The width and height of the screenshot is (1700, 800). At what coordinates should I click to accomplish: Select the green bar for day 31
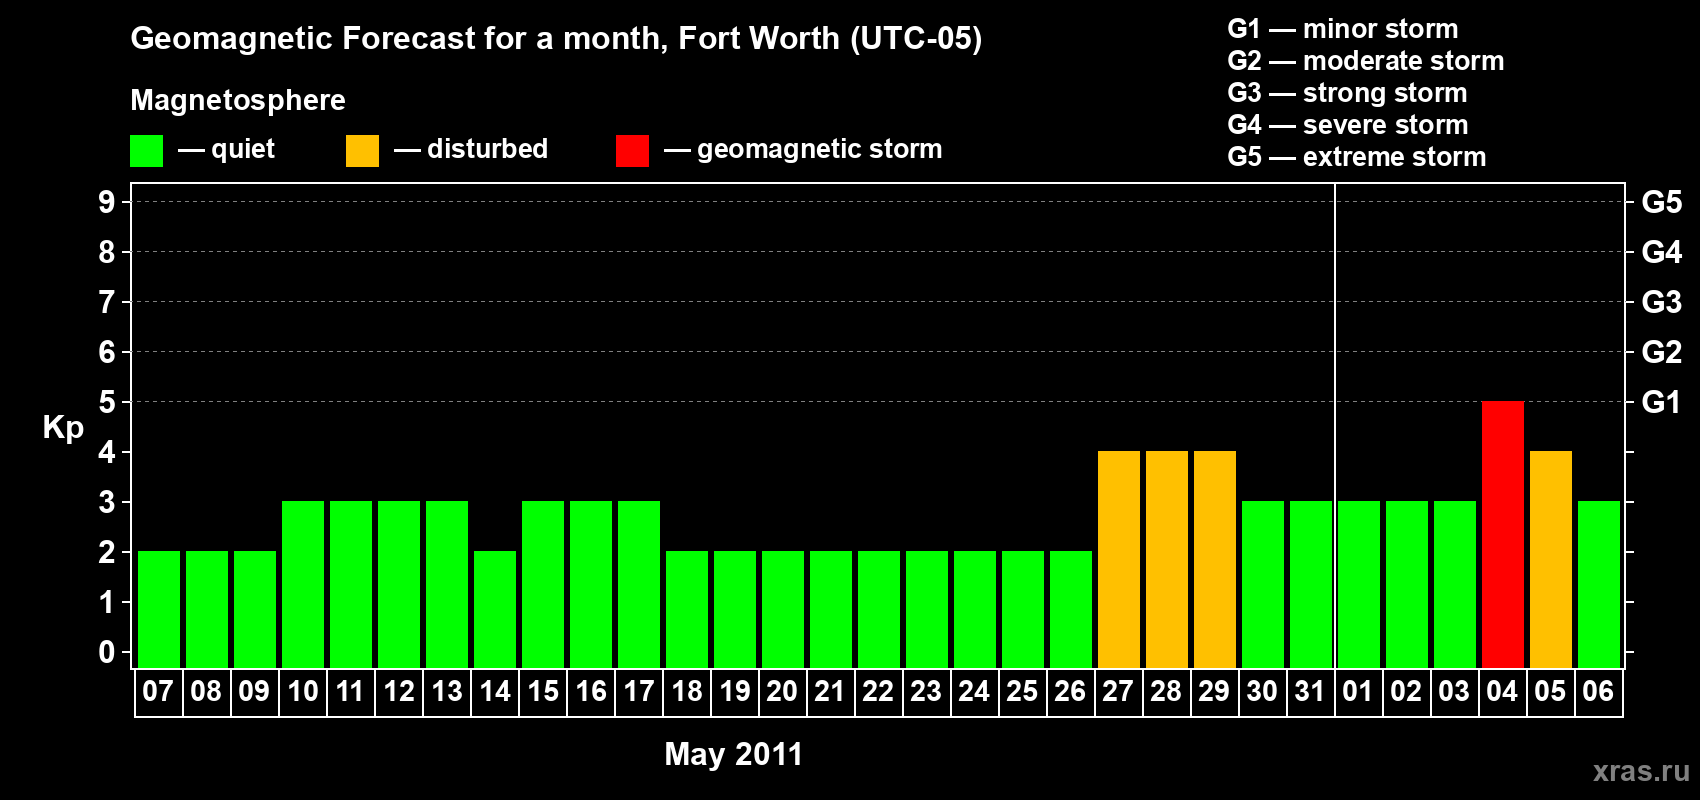coord(1310,584)
